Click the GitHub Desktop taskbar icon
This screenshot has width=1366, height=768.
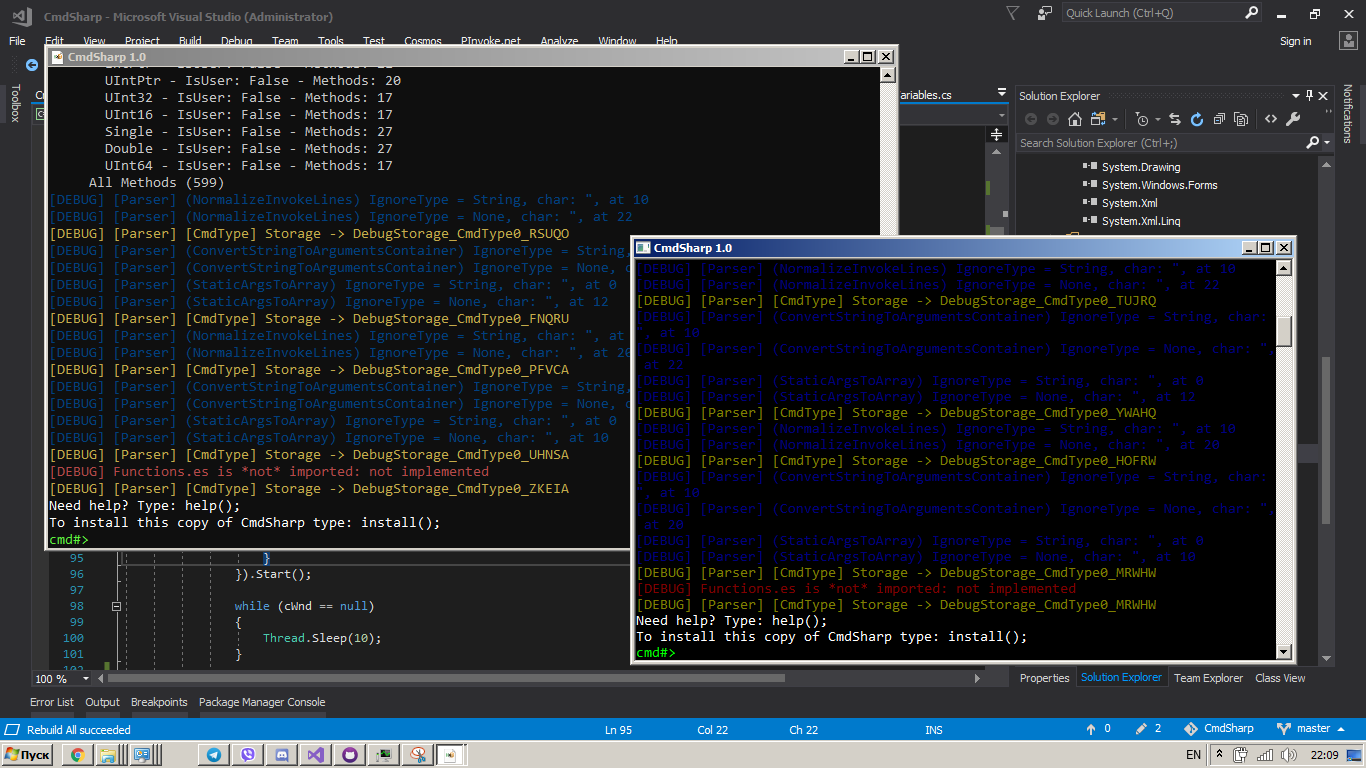coord(350,755)
